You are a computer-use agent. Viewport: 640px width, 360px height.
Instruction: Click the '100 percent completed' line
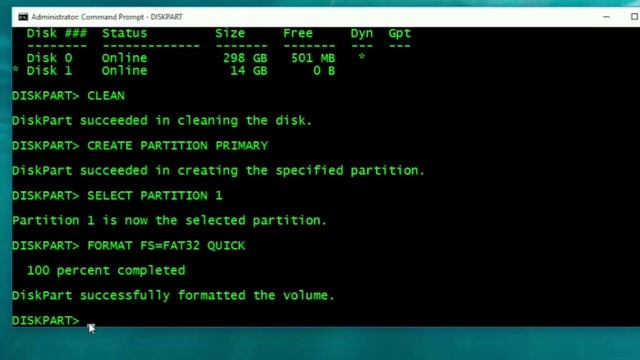[x=106, y=270]
